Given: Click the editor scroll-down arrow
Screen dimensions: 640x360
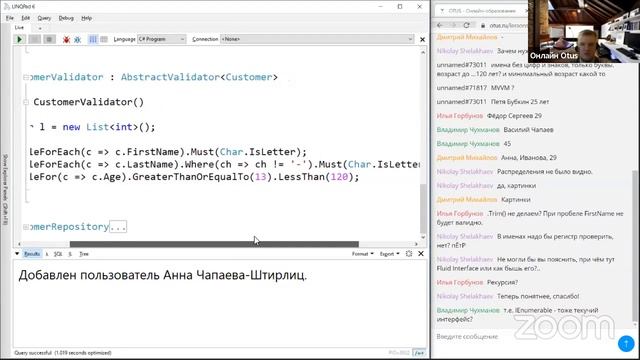Looking at the screenshot, I should (423, 237).
